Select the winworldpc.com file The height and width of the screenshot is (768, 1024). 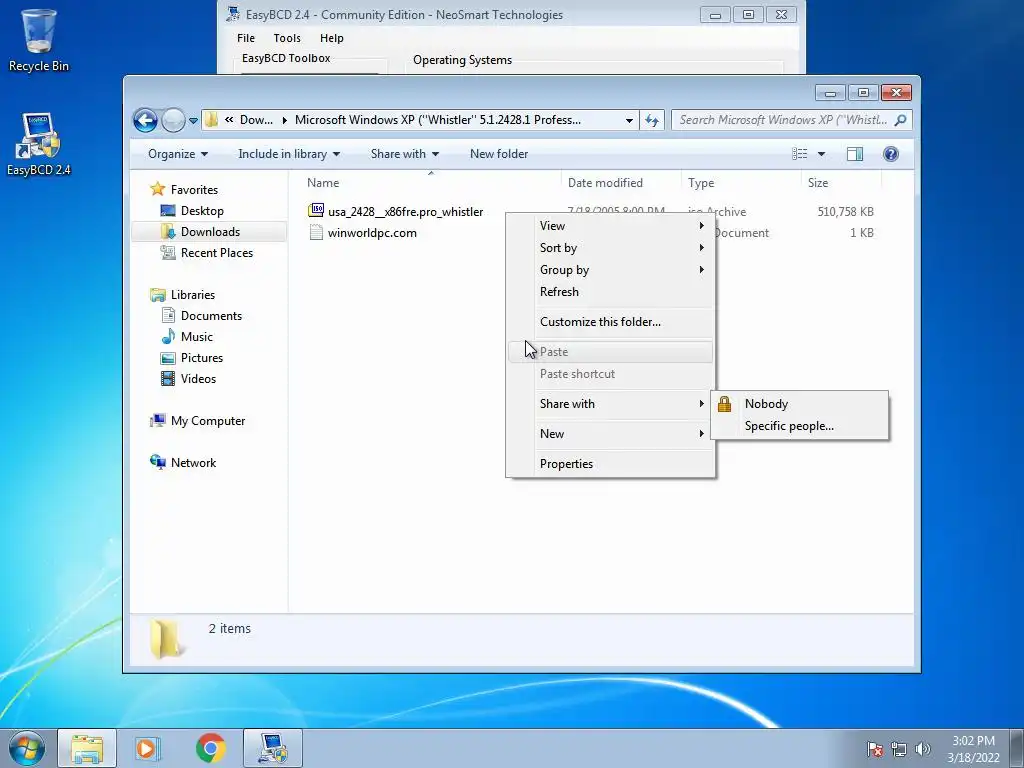click(x=372, y=232)
